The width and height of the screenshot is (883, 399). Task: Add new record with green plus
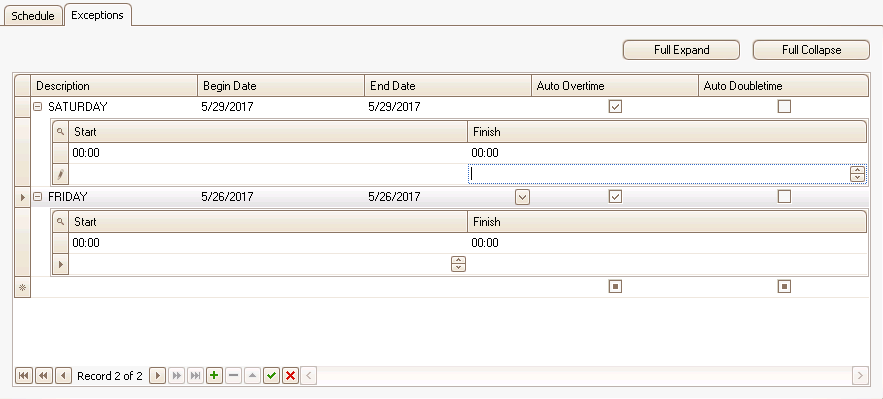(214, 376)
